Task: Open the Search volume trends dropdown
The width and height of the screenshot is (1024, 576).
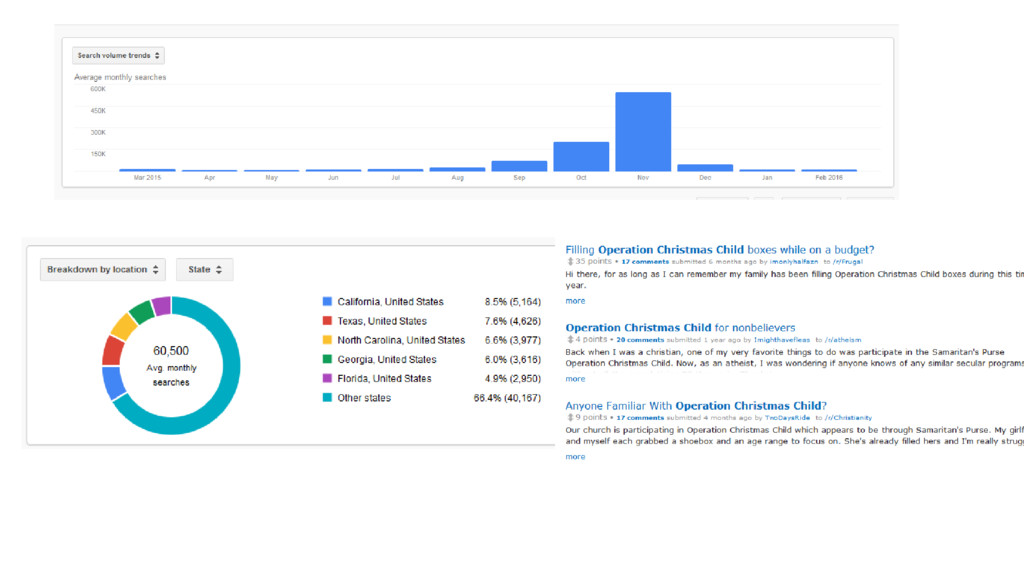Action: pos(118,56)
